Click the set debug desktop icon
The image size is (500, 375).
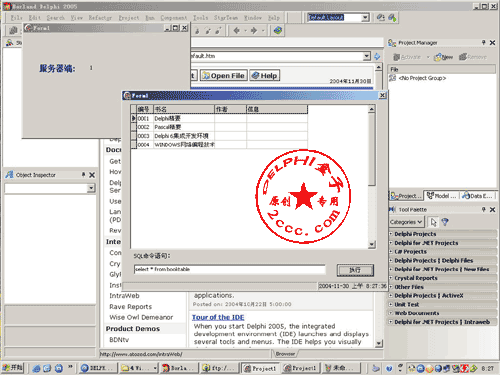[x=392, y=17]
